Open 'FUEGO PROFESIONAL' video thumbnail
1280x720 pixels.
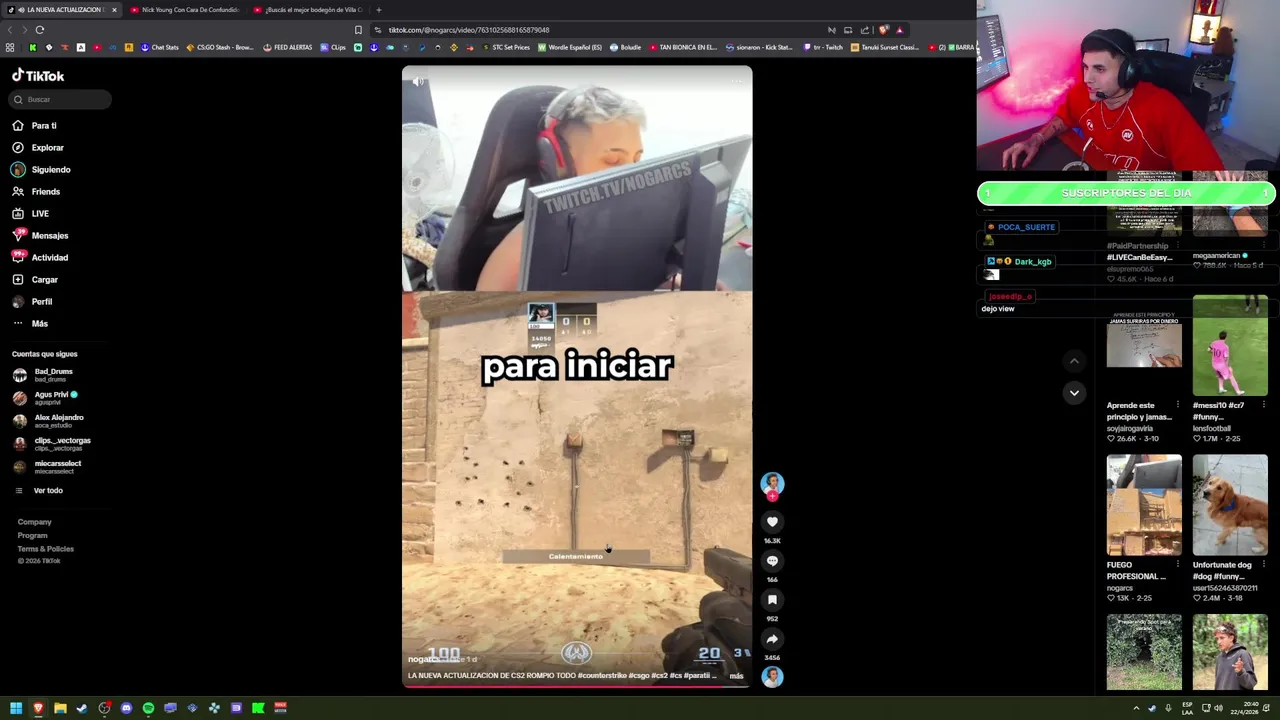[x=1144, y=505]
